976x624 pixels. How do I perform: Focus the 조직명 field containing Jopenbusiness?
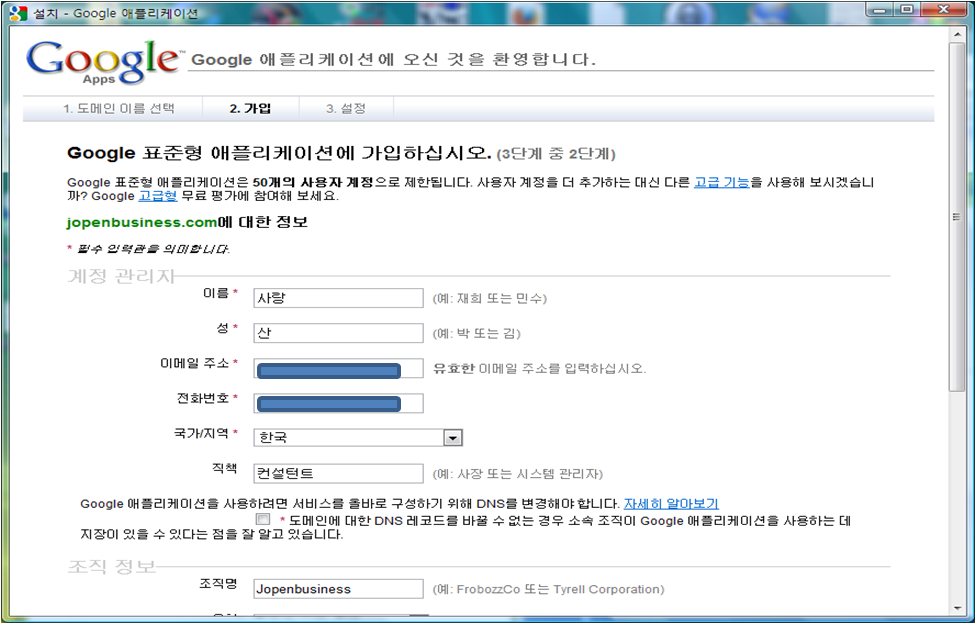(339, 589)
